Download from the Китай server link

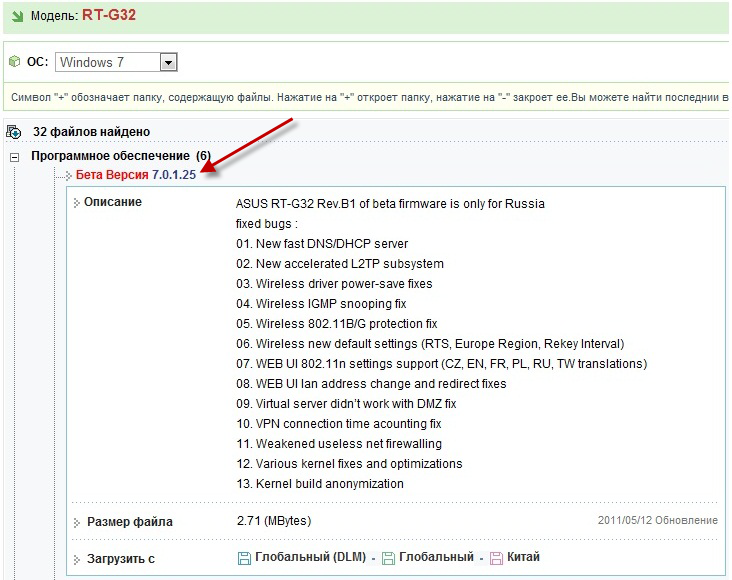tap(524, 557)
